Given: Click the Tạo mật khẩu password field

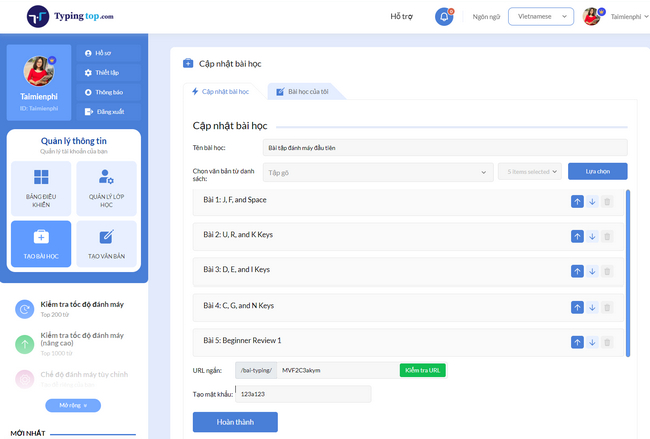Looking at the screenshot, I should click(303, 394).
